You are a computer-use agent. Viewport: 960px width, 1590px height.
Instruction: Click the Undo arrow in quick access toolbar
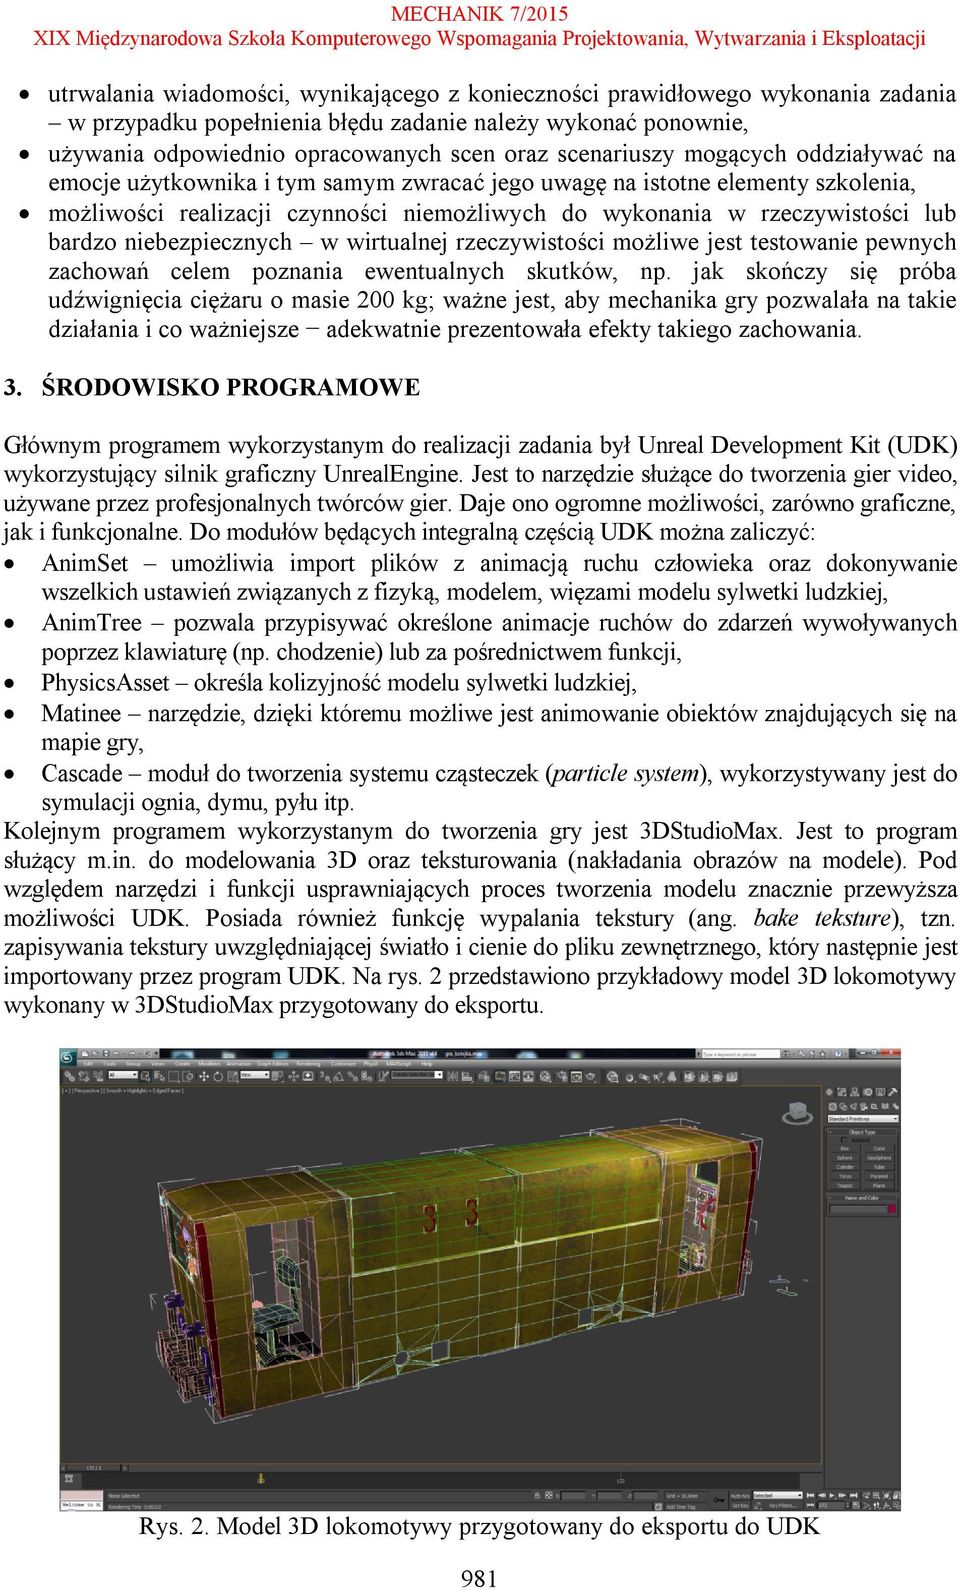(116, 1053)
